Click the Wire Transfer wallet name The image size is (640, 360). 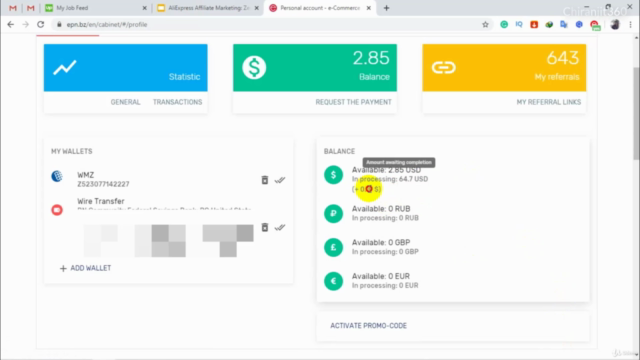click(x=101, y=201)
